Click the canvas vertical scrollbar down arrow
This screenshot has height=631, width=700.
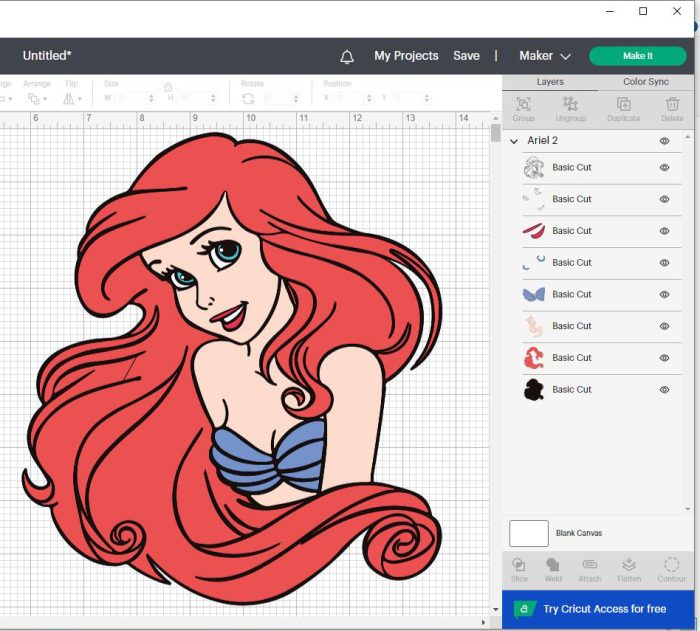click(496, 610)
